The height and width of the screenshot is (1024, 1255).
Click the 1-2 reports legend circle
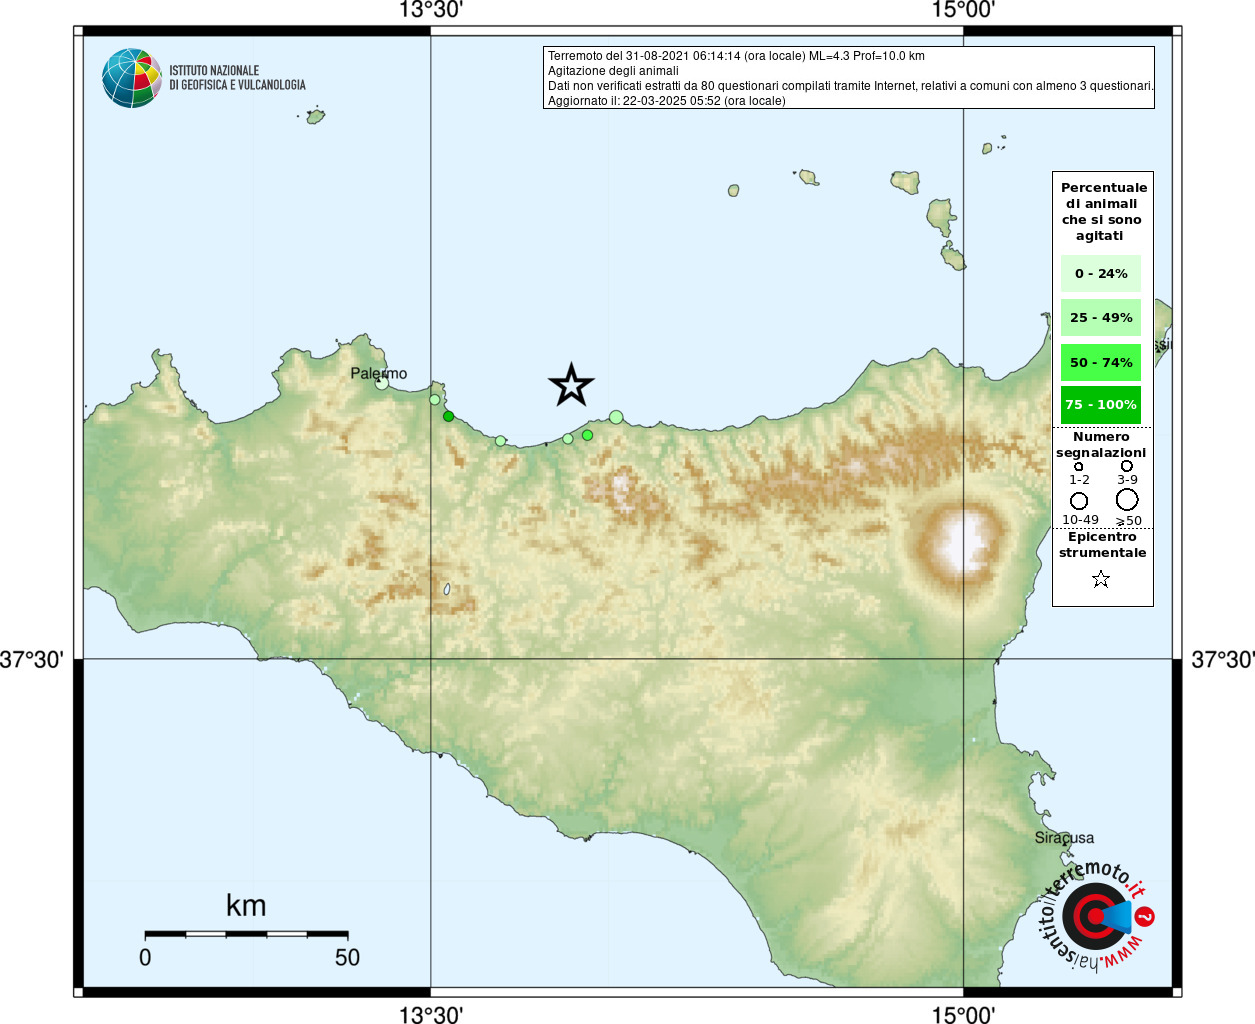[1079, 466]
